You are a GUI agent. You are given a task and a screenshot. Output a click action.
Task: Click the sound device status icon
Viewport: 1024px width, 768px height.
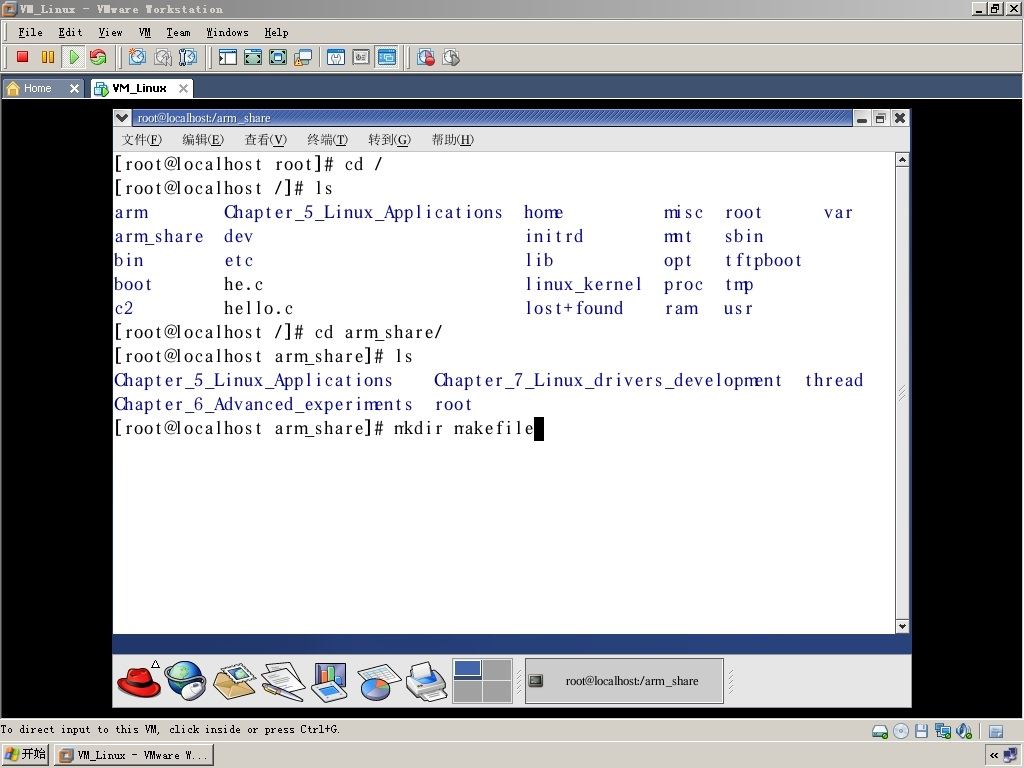(x=964, y=731)
